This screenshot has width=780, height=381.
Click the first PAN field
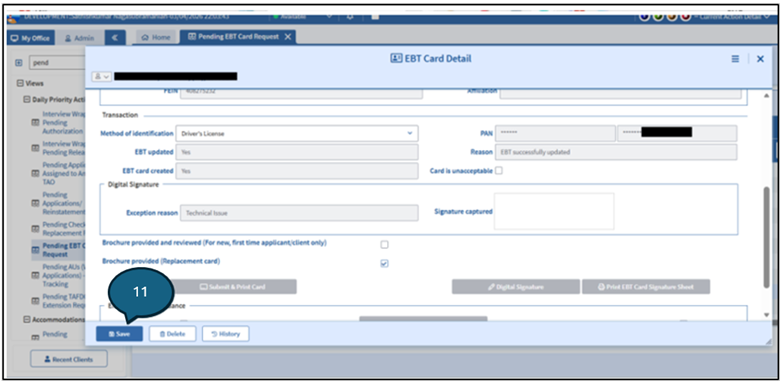555,133
